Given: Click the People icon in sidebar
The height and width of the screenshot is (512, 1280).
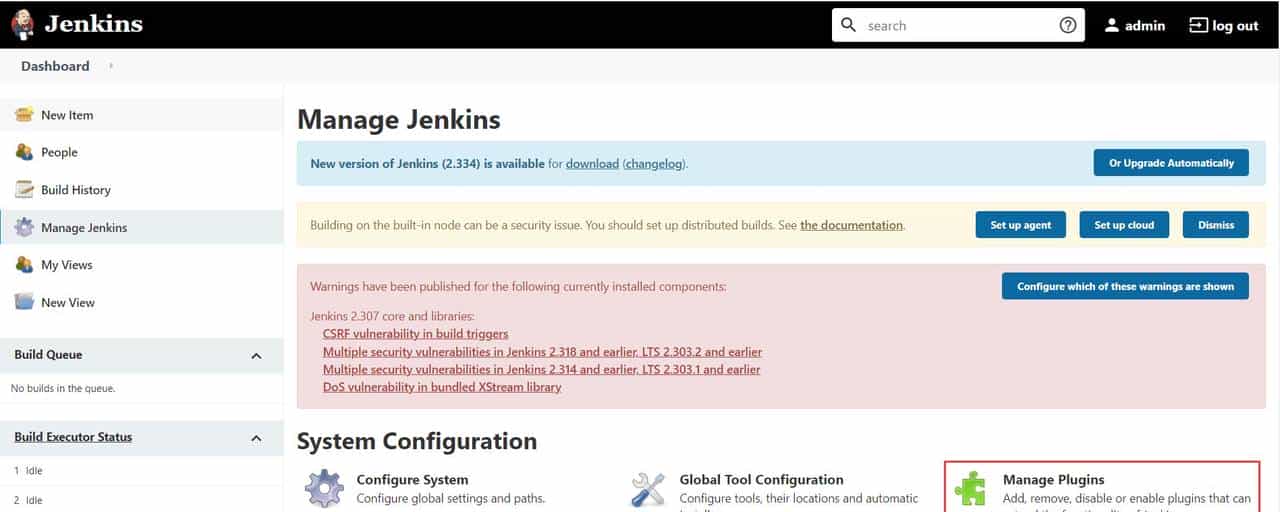Looking at the screenshot, I should coord(24,152).
